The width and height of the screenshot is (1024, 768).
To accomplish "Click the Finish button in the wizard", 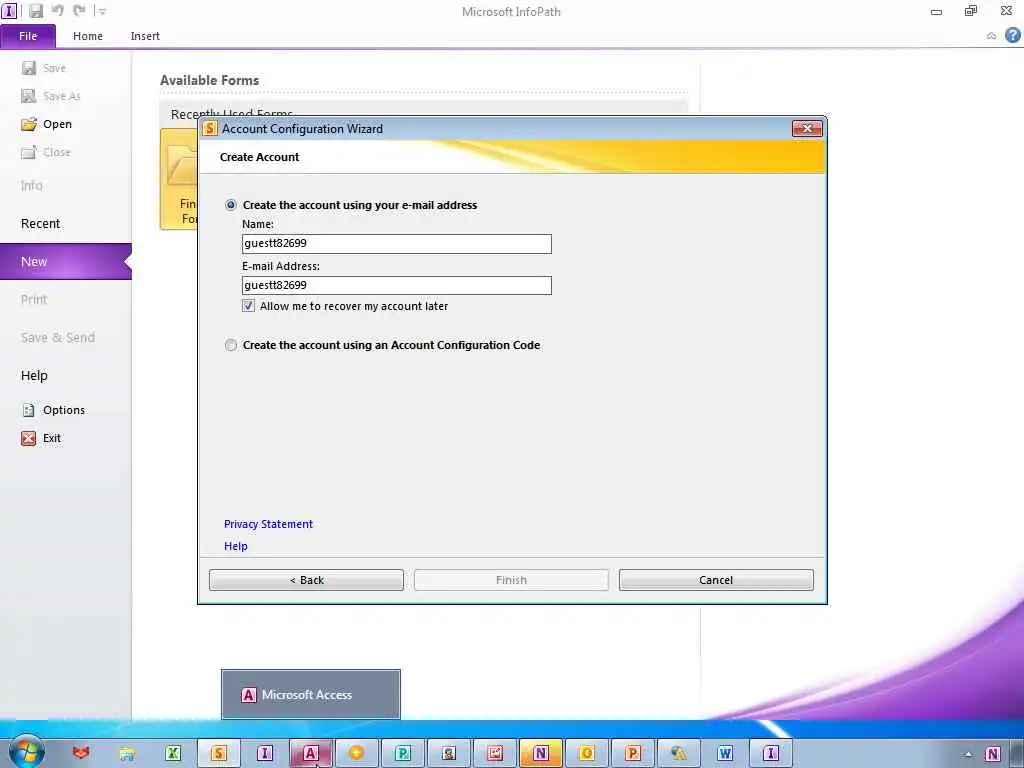I will [511, 580].
